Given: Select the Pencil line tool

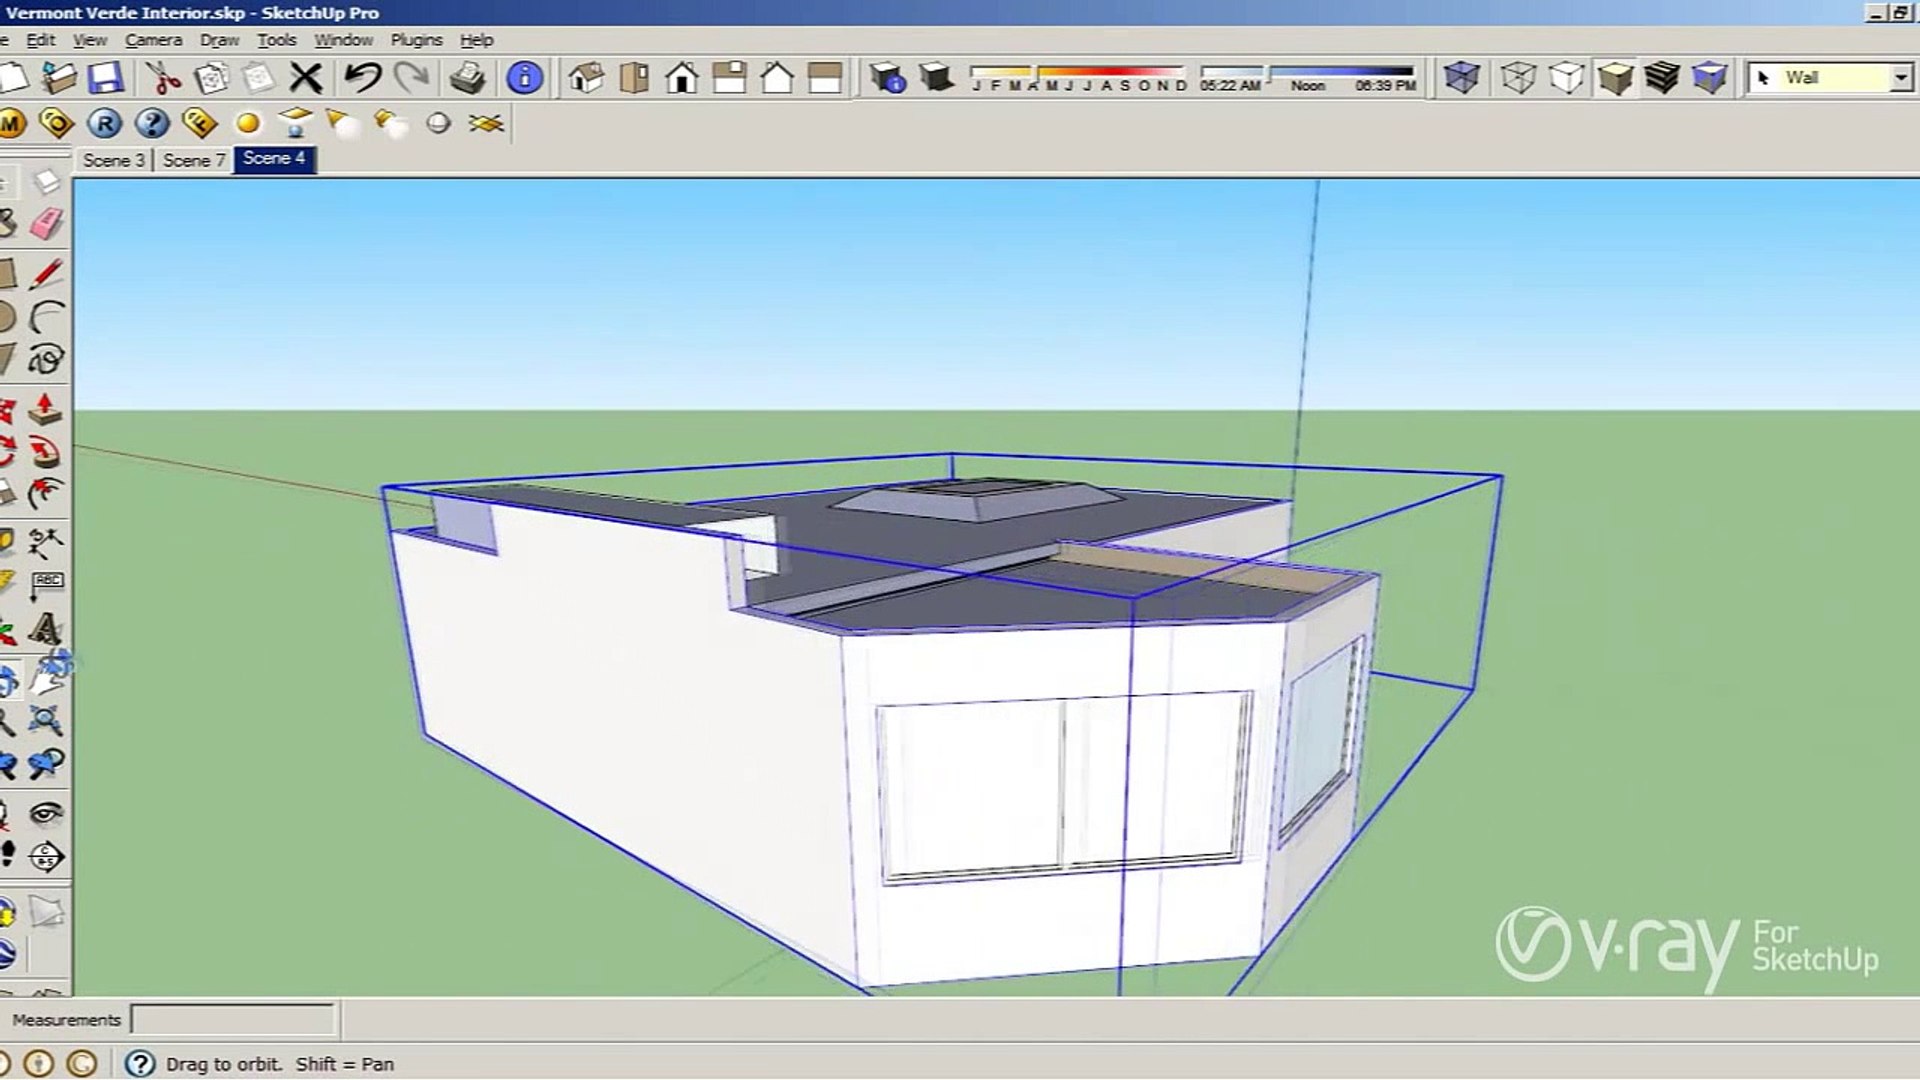Looking at the screenshot, I should (46, 274).
